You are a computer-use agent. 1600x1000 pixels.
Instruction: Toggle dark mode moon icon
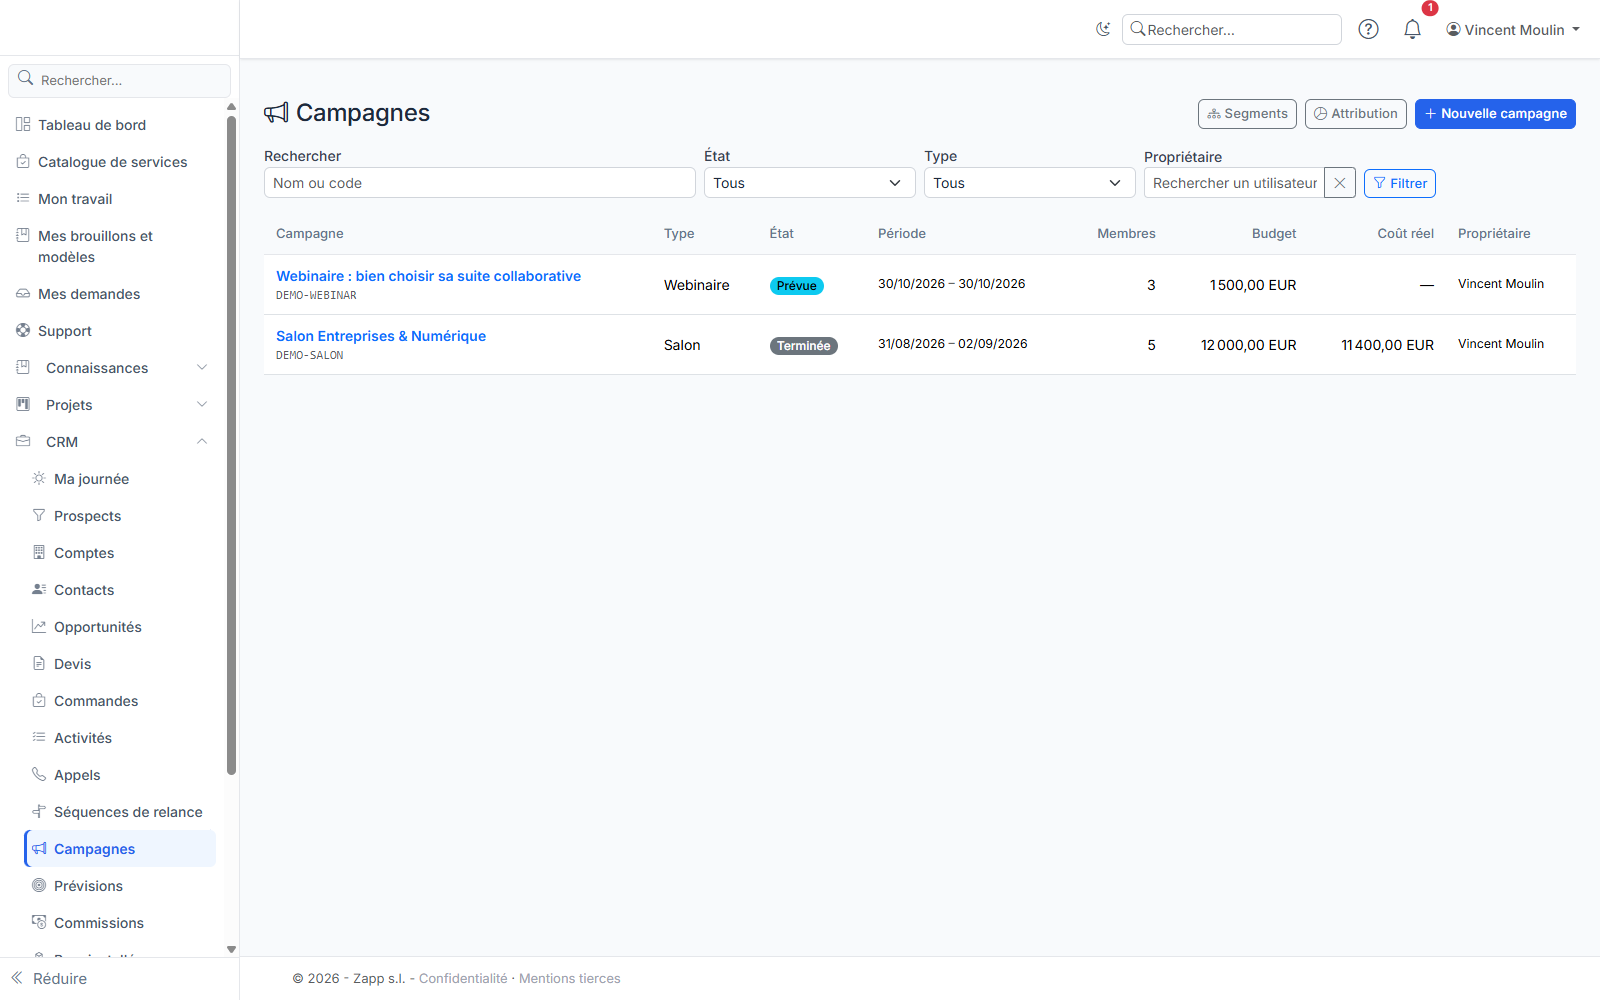coord(1103,29)
